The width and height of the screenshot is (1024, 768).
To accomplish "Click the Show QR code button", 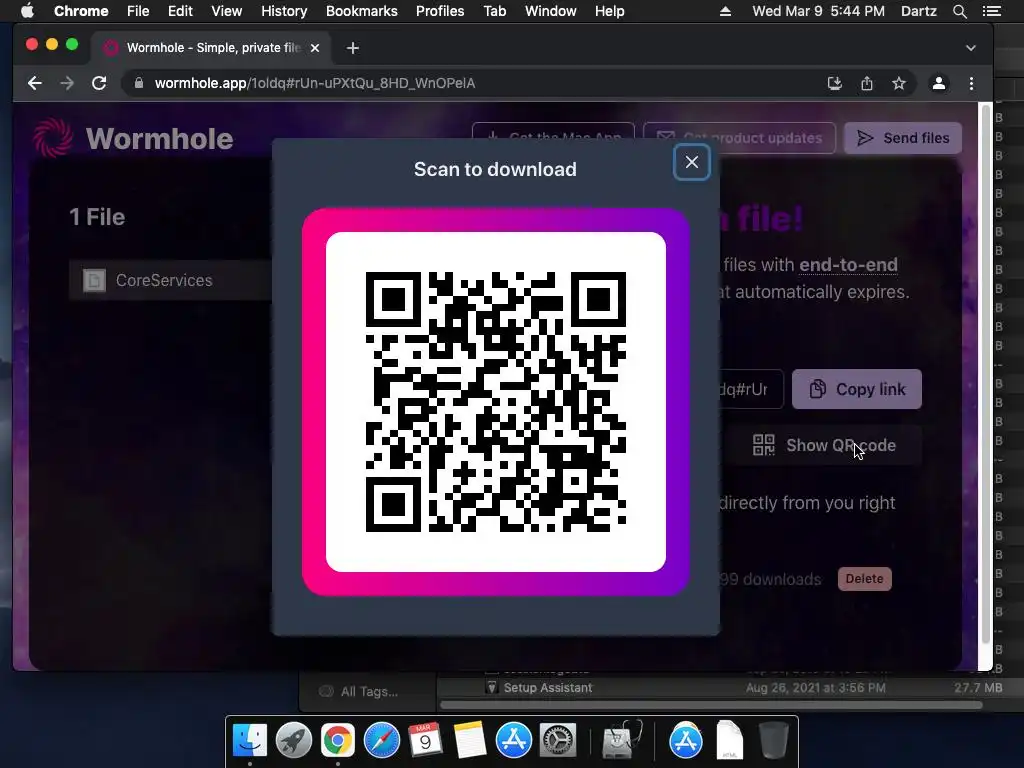I will pos(824,445).
